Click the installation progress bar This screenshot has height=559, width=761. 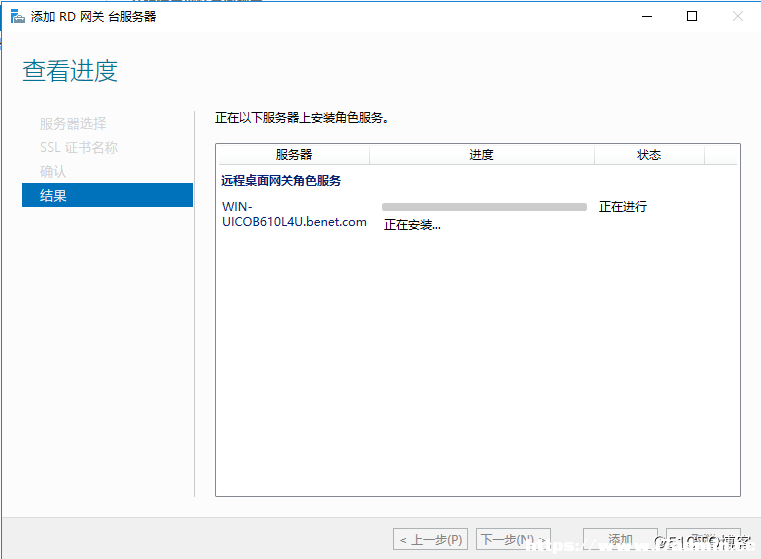pyautogui.click(x=484, y=207)
